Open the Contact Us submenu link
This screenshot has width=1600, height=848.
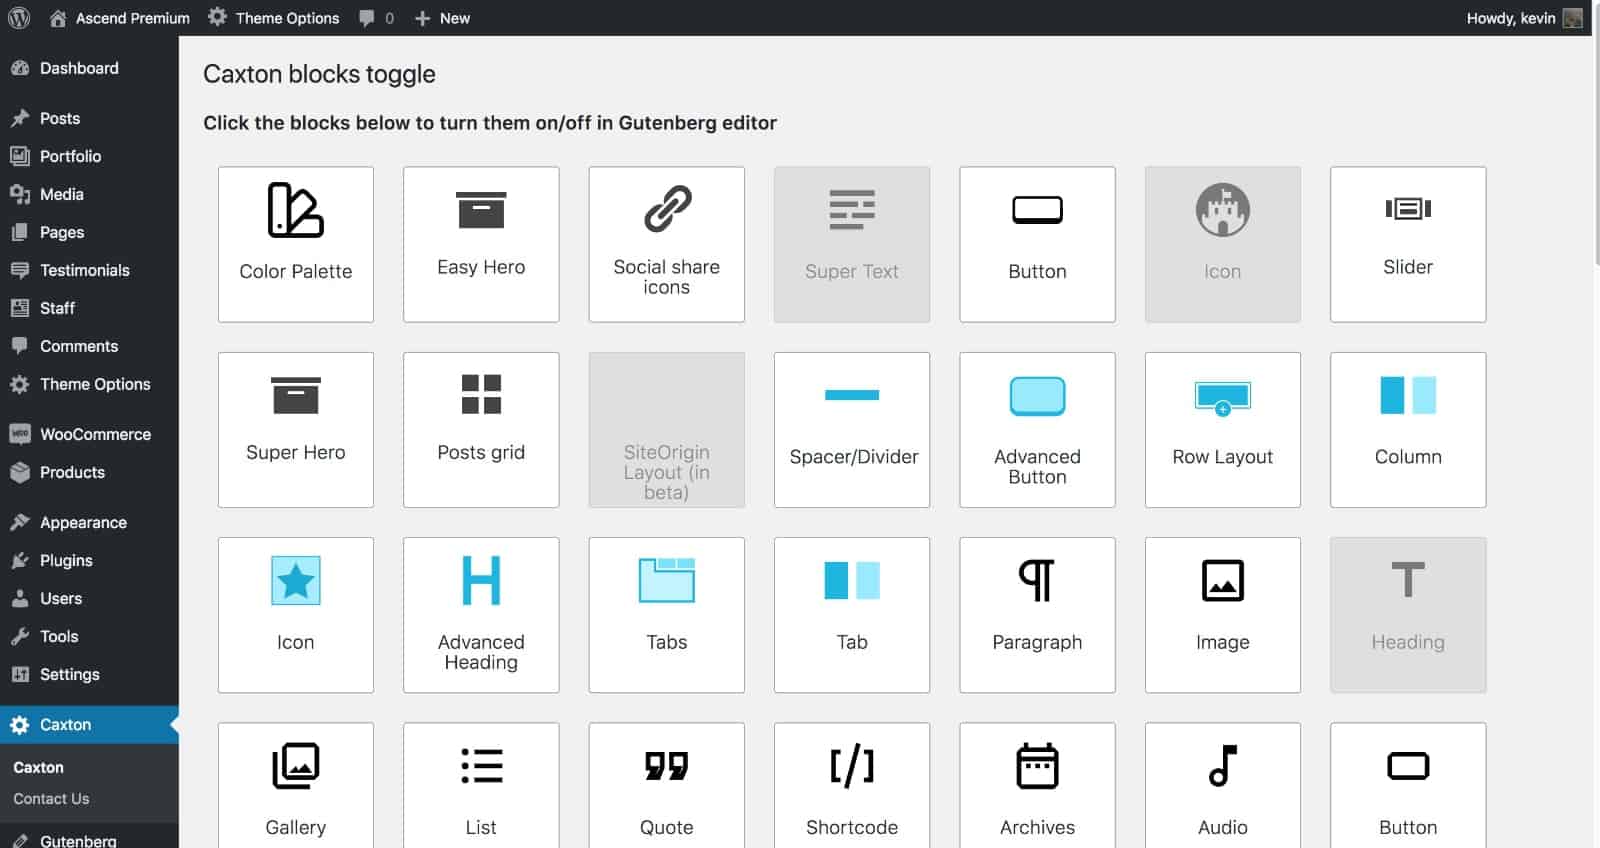point(51,799)
